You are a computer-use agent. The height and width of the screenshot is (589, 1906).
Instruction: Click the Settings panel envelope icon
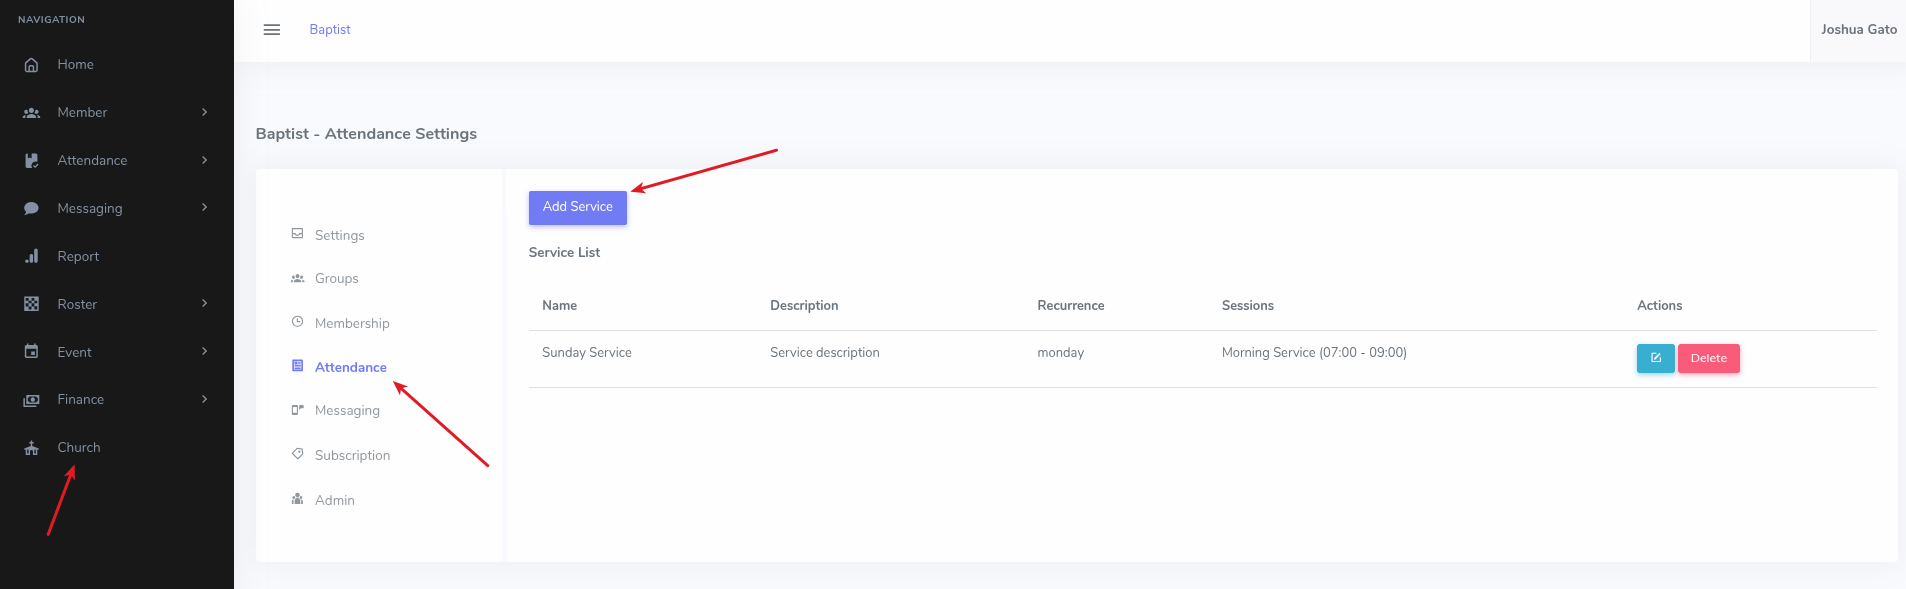297,234
